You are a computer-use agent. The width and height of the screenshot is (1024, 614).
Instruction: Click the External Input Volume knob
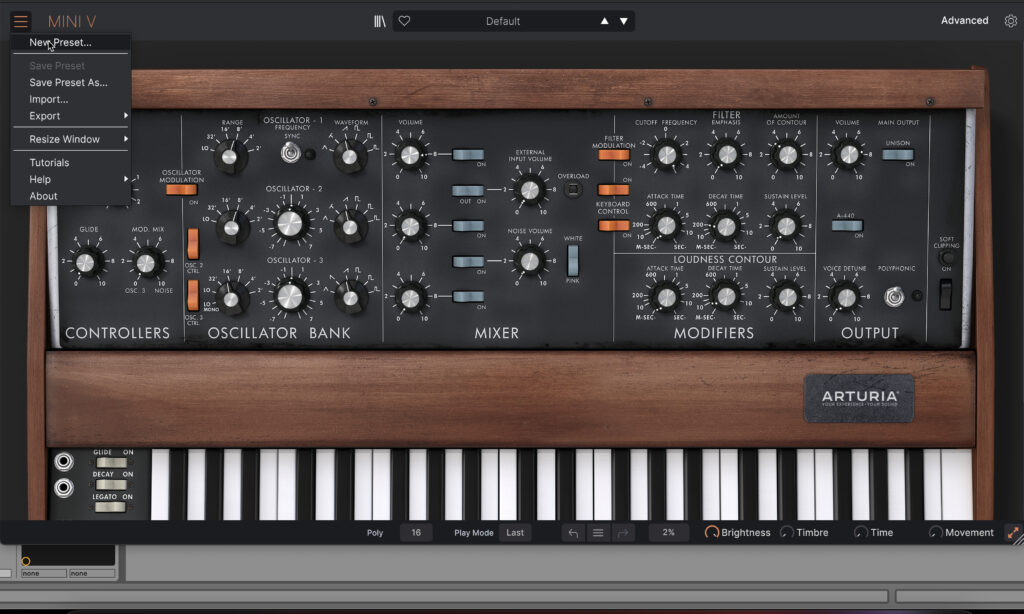point(530,189)
